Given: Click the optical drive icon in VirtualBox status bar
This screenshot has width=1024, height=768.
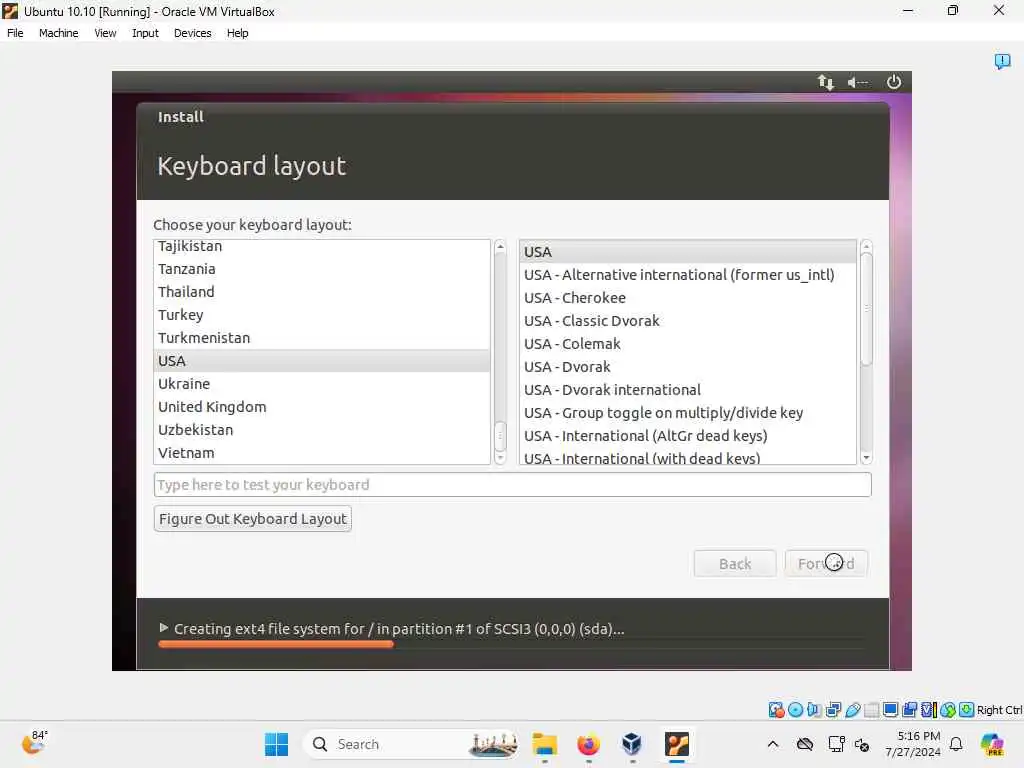Looking at the screenshot, I should click(x=795, y=710).
